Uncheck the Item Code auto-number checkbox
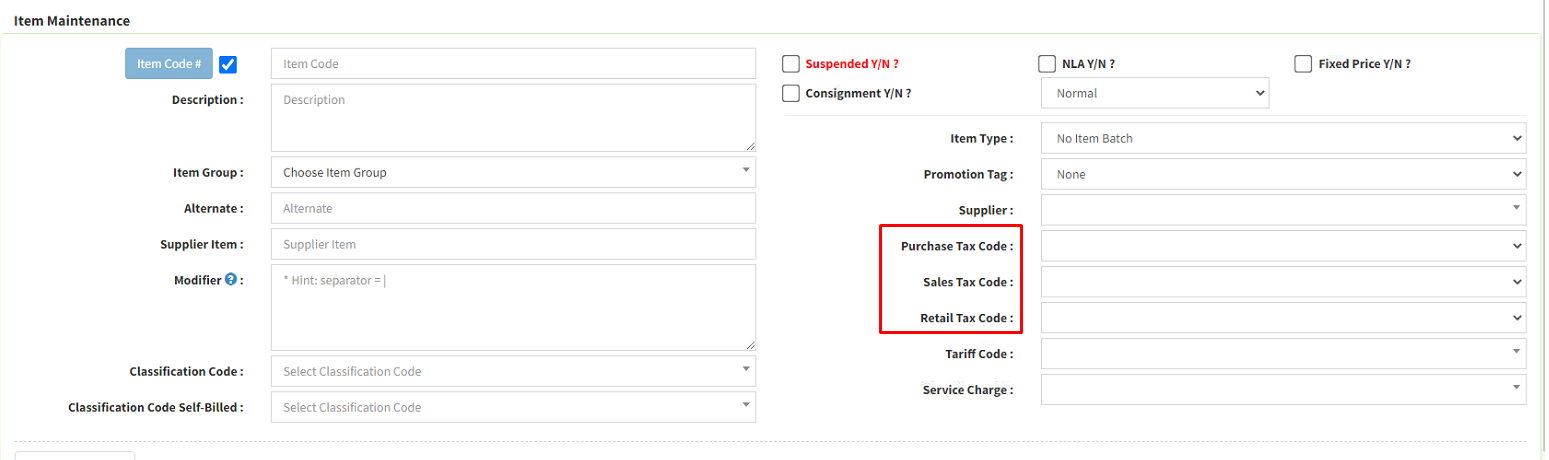 pos(228,65)
